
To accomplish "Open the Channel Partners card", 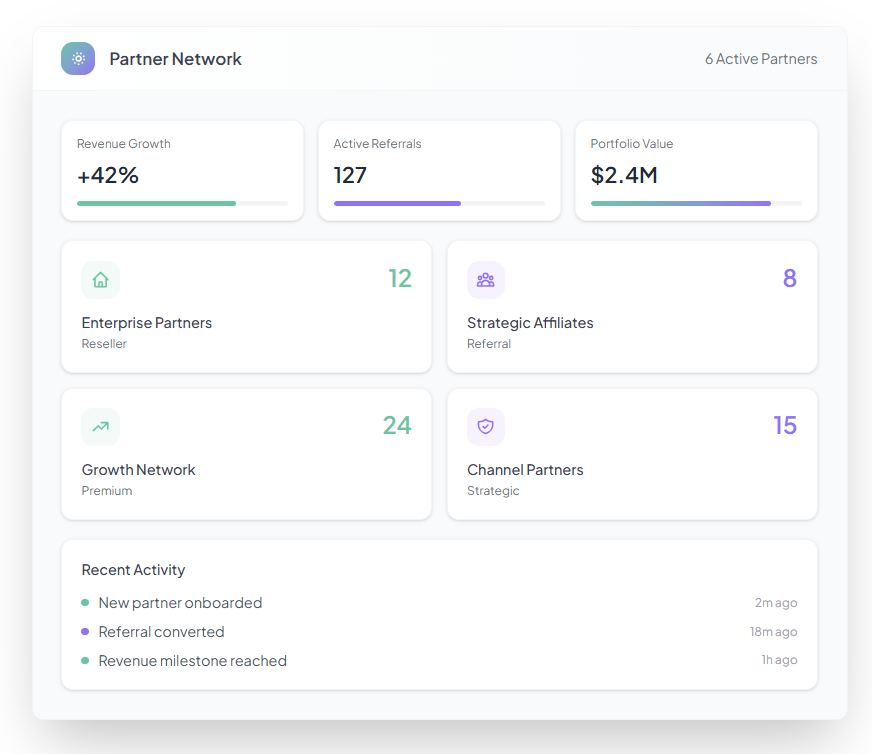I will [632, 454].
